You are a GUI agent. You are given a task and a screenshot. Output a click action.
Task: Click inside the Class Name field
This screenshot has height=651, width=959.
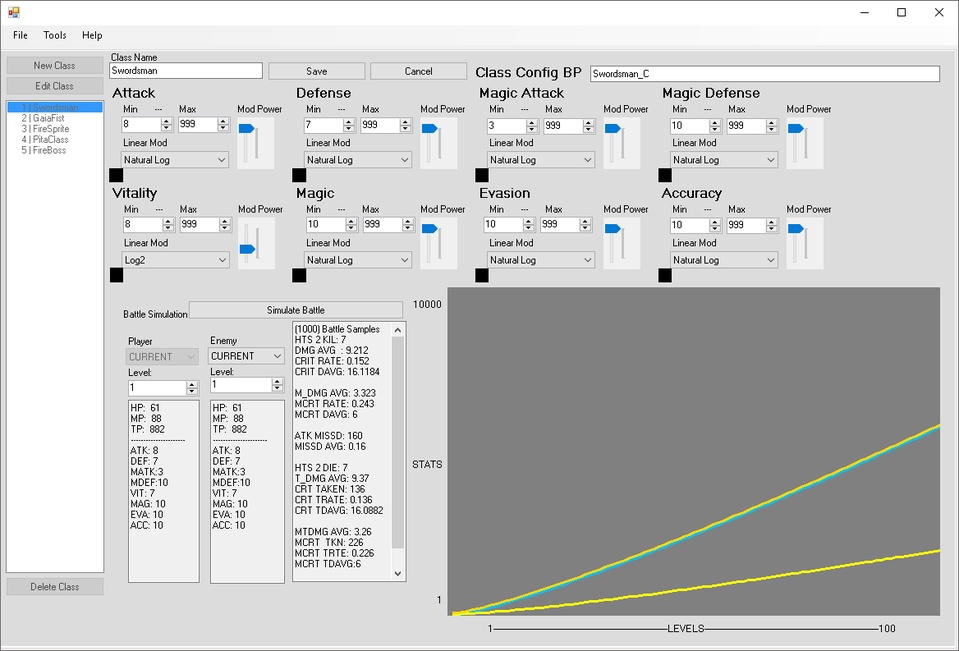185,70
